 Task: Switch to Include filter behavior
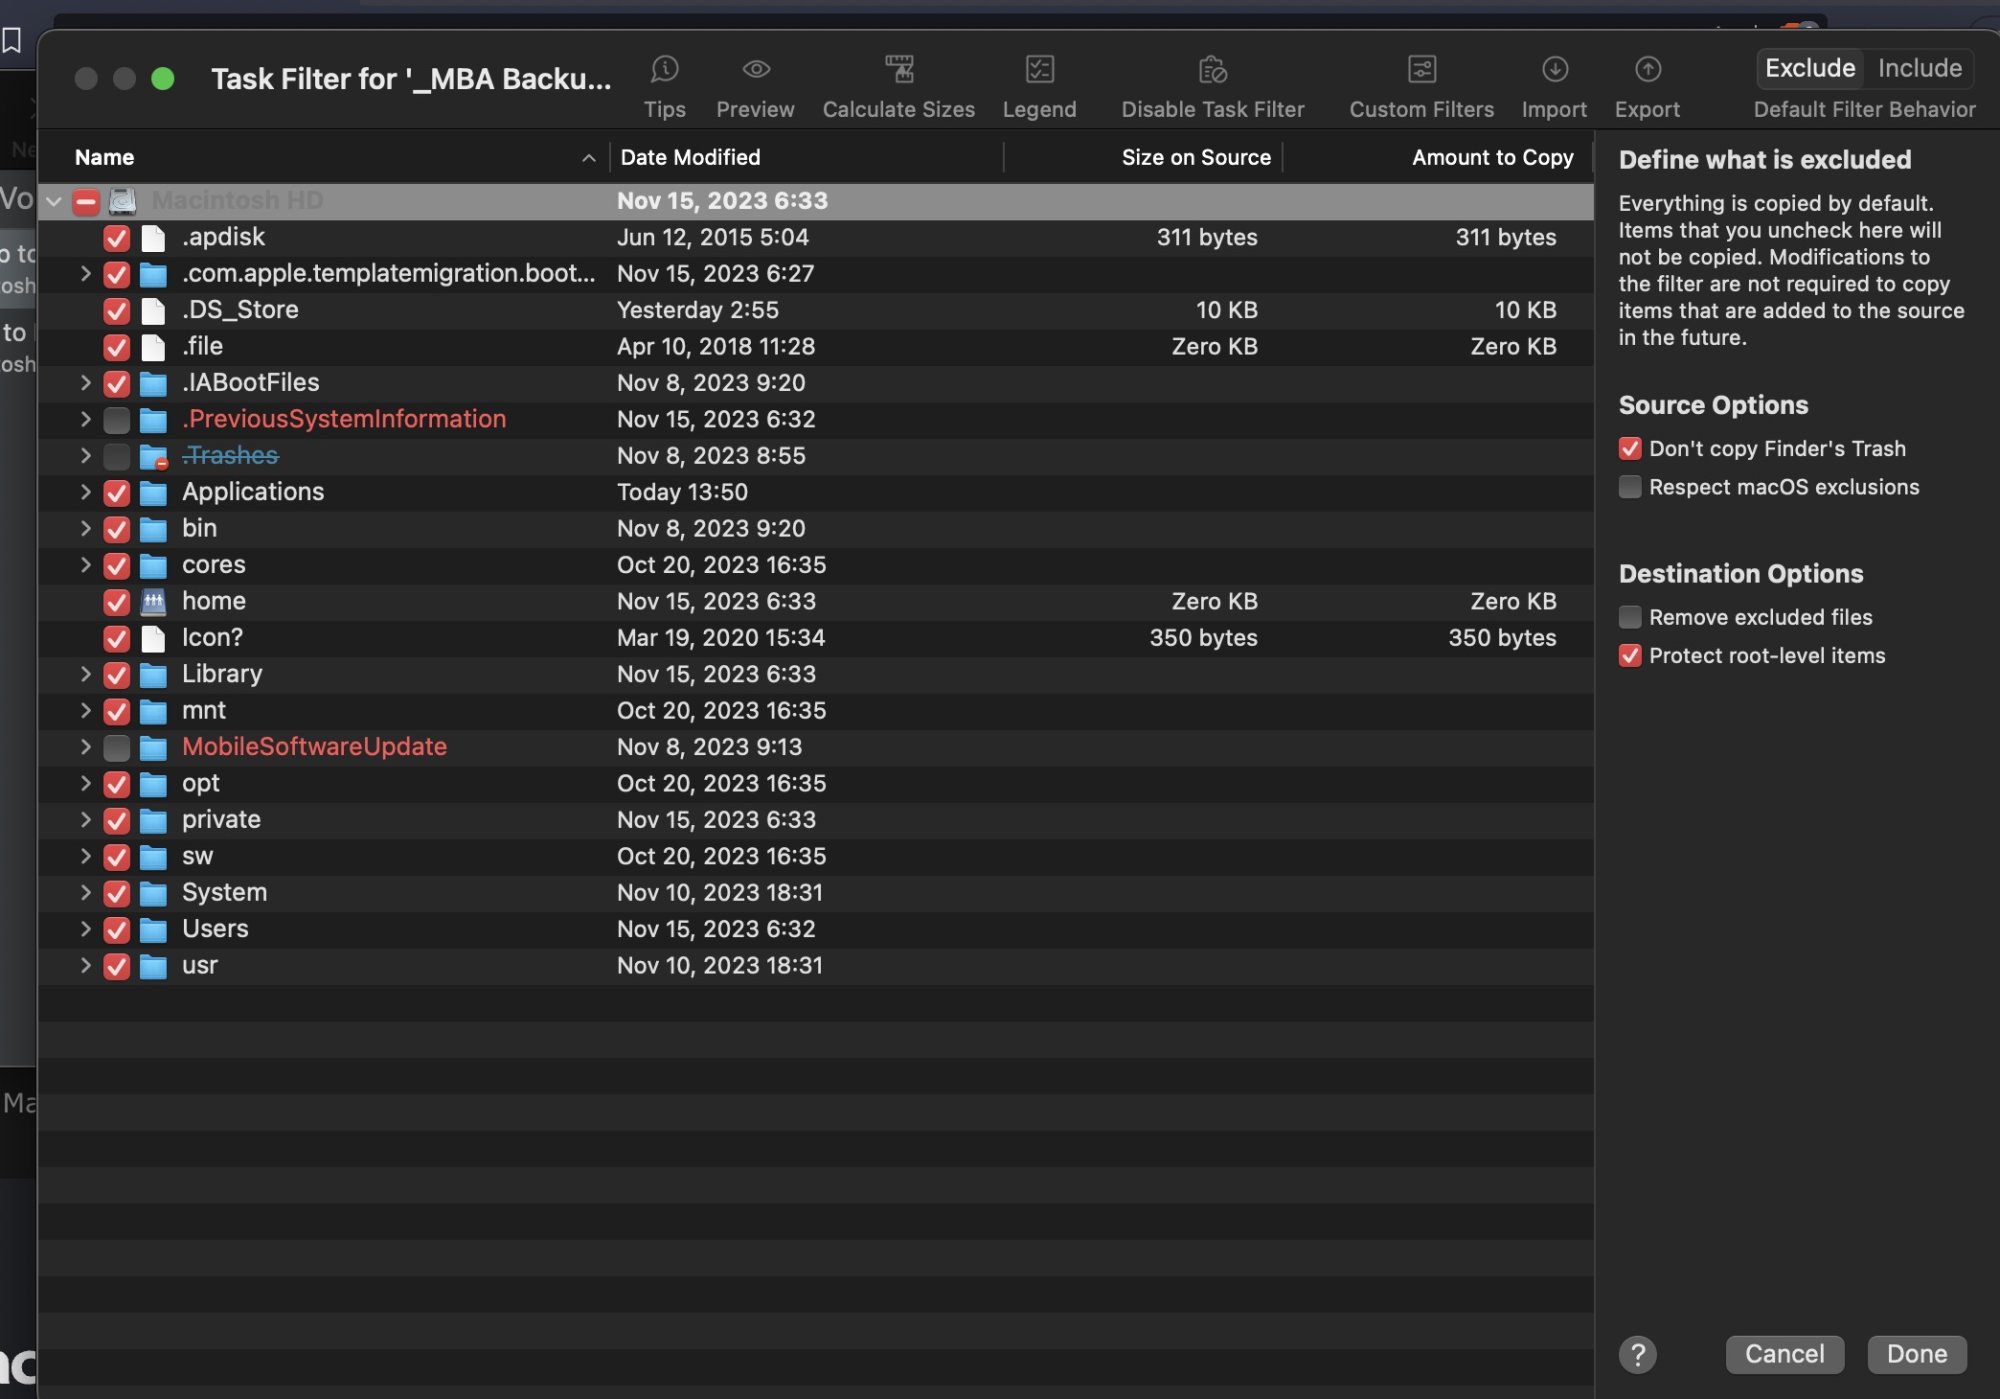point(1918,68)
